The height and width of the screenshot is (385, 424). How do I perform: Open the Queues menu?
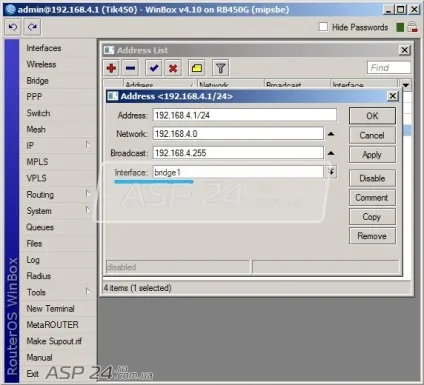(x=40, y=227)
